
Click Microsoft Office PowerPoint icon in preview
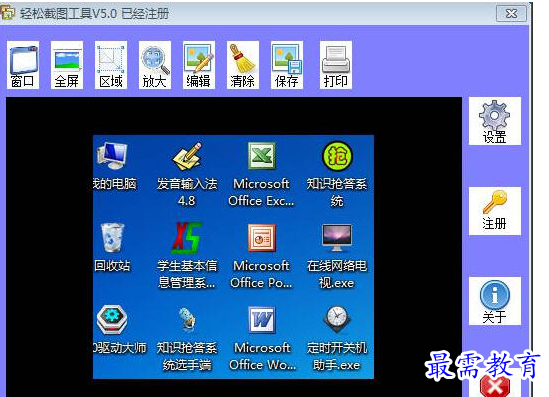pos(262,238)
